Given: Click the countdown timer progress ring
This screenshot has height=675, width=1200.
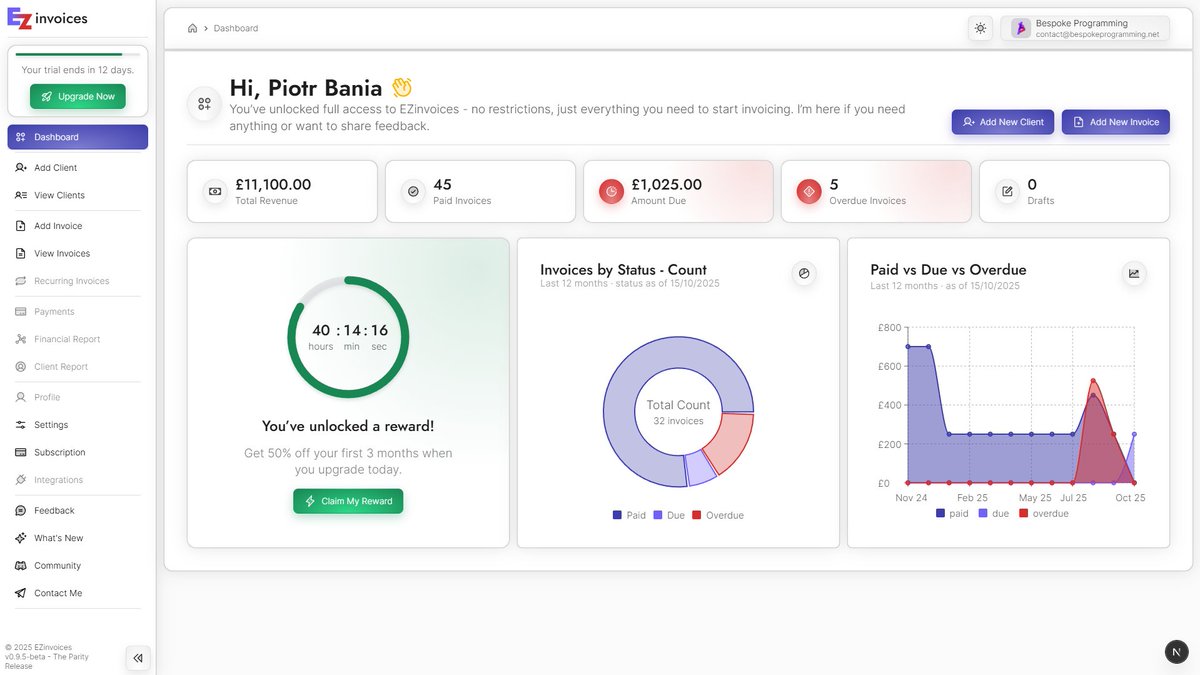Looking at the screenshot, I should [x=348, y=338].
